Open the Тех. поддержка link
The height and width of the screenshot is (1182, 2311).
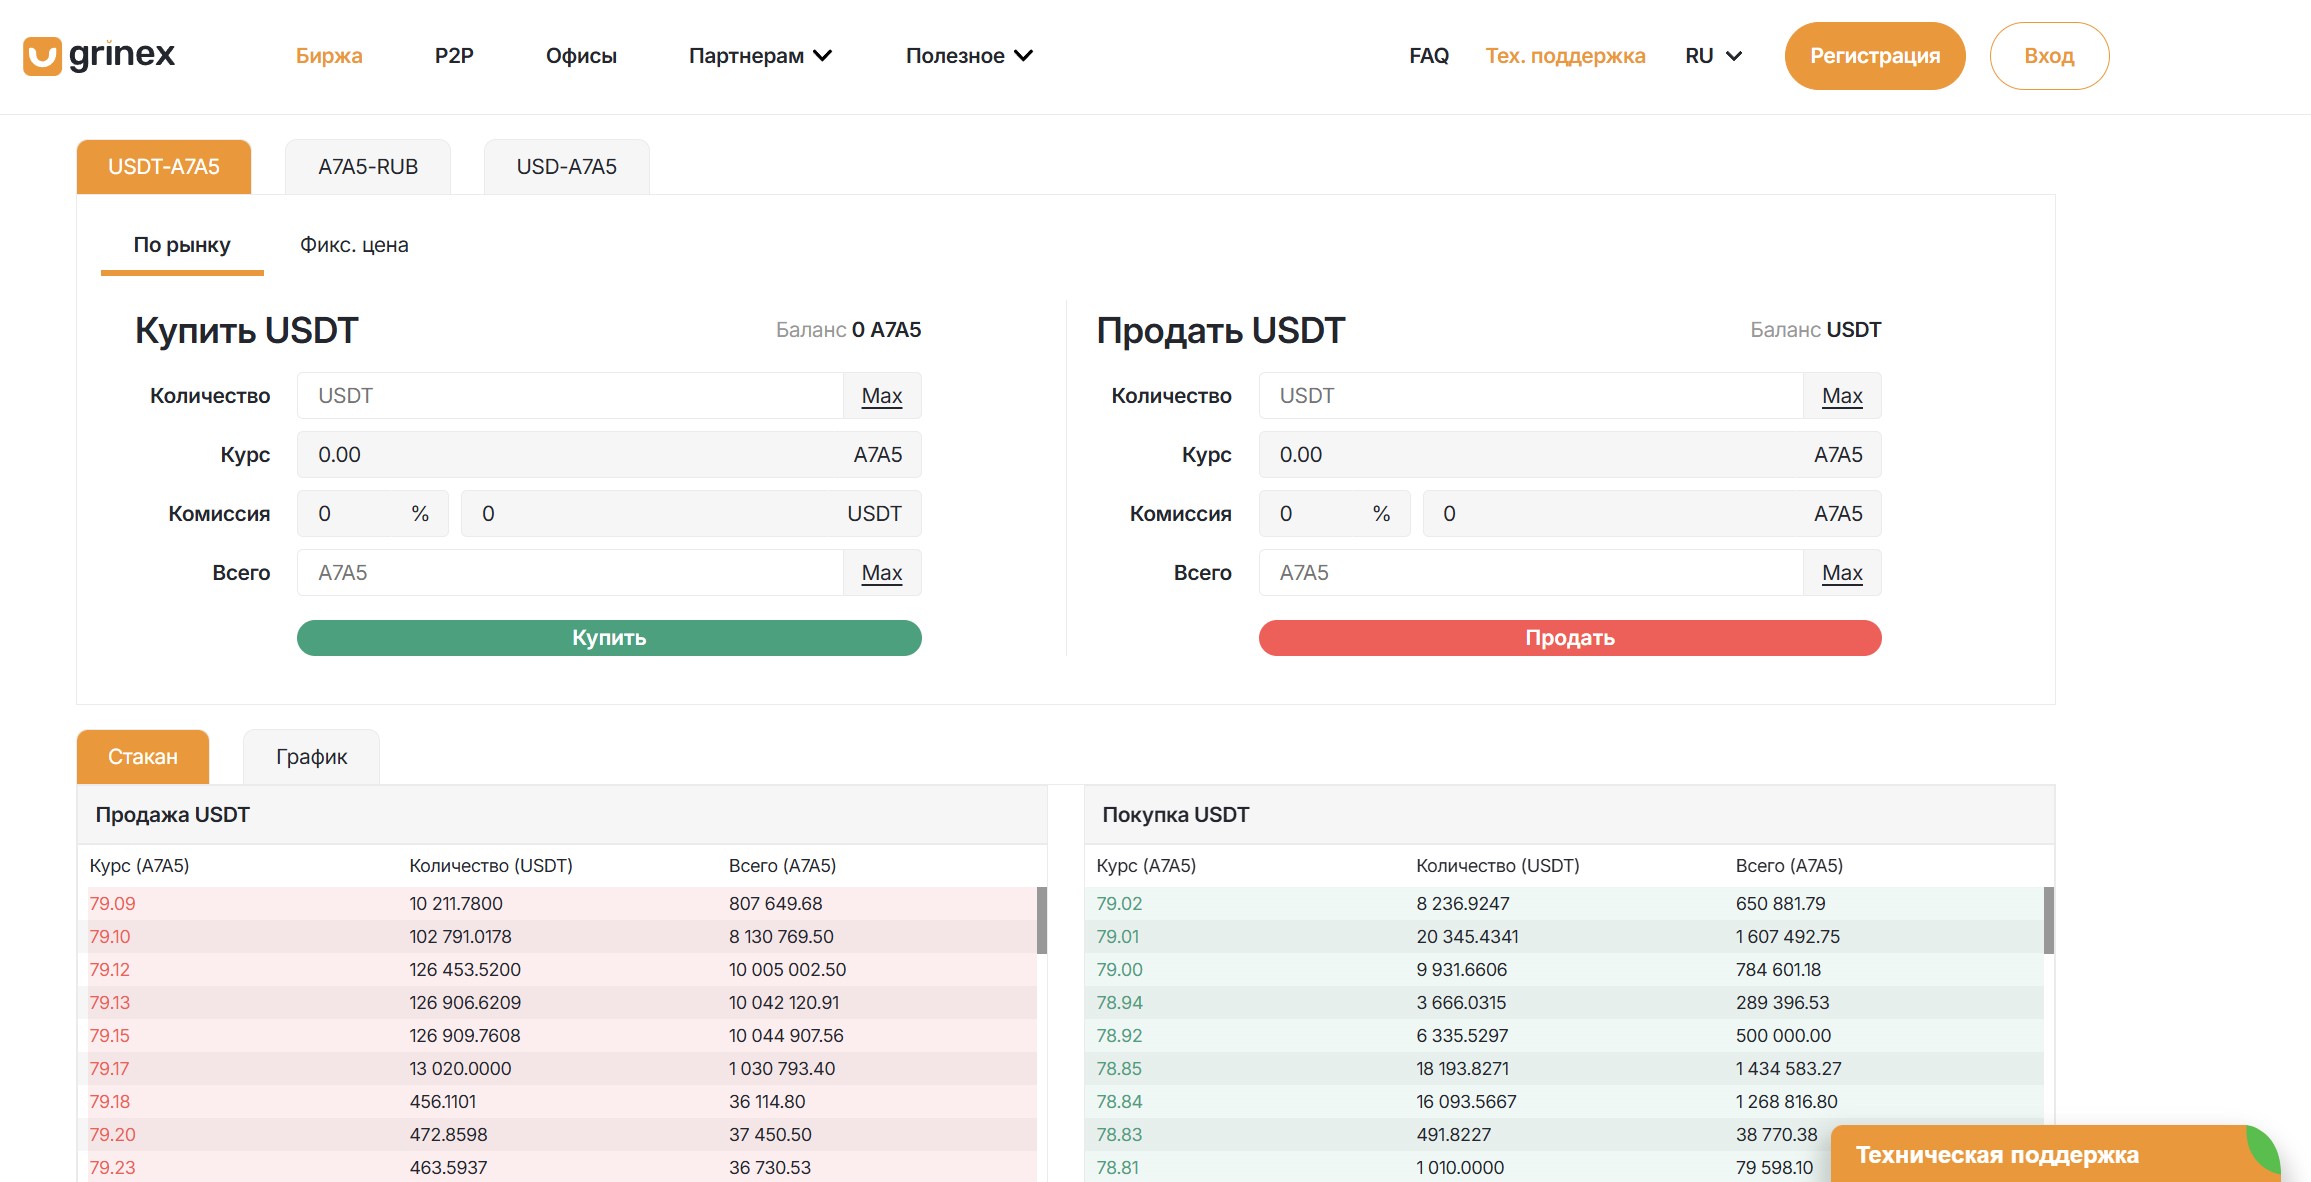coord(1565,56)
